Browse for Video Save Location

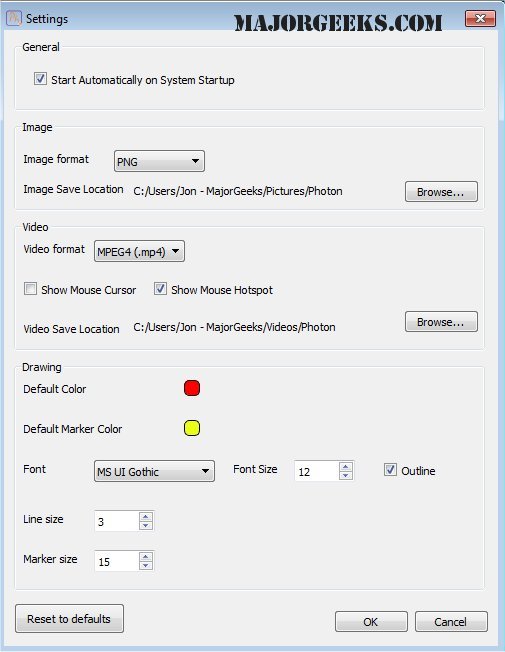coord(441,322)
